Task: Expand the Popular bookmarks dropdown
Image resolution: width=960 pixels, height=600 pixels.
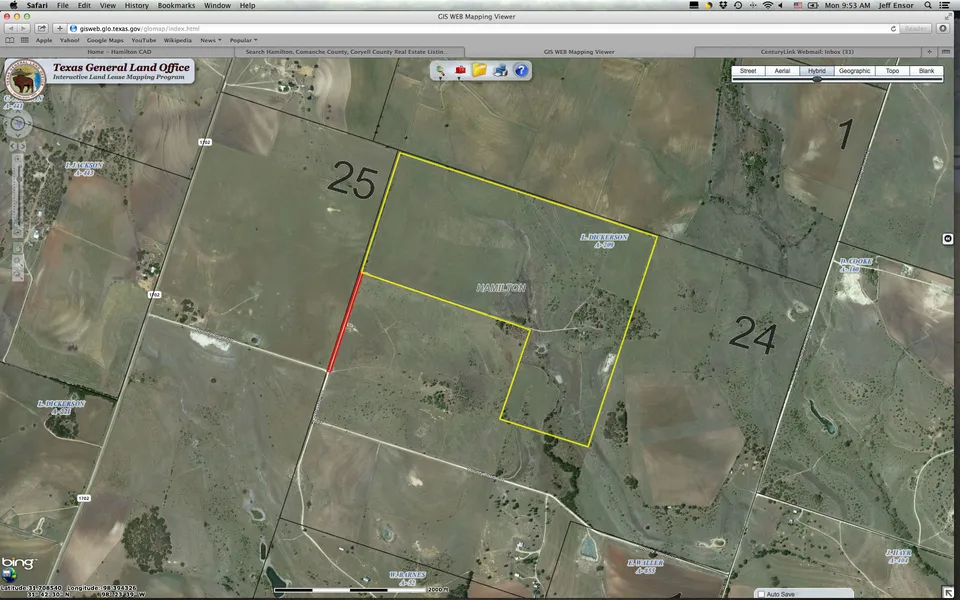Action: click(245, 41)
